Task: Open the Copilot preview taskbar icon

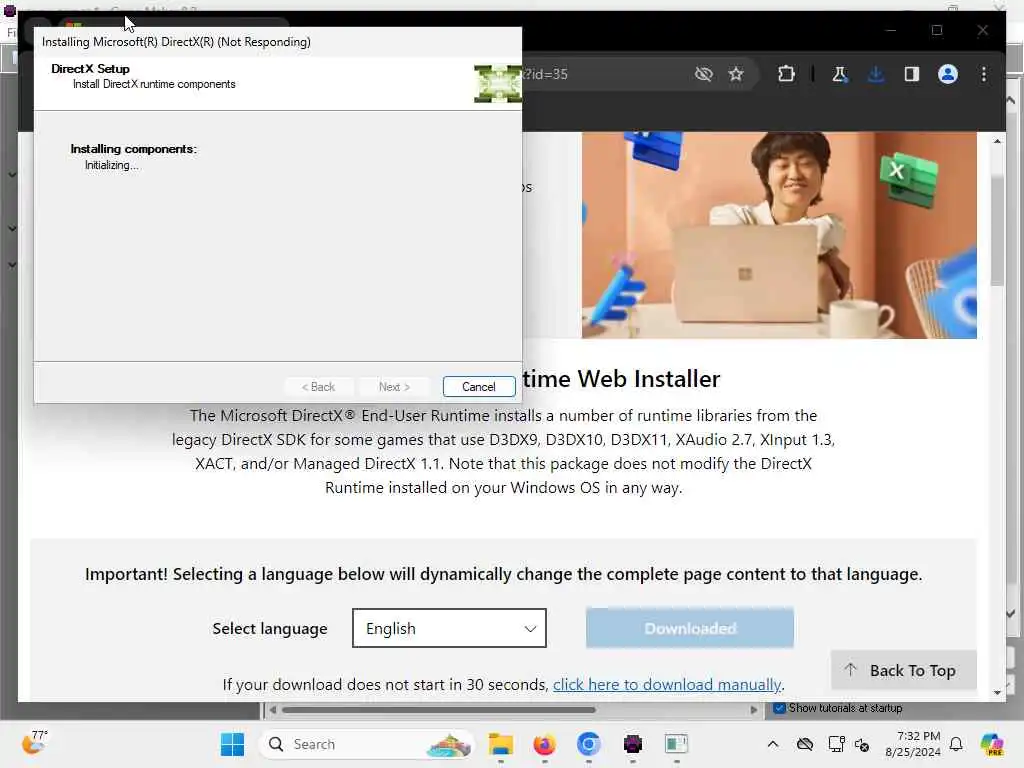Action: click(x=992, y=744)
